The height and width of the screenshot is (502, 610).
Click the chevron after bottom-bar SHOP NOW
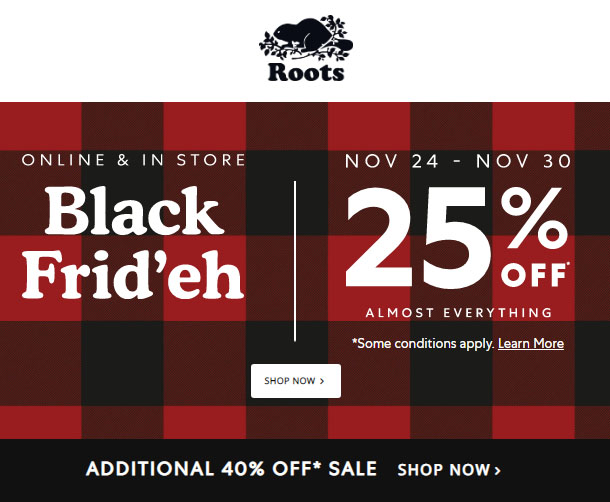tap(497, 469)
